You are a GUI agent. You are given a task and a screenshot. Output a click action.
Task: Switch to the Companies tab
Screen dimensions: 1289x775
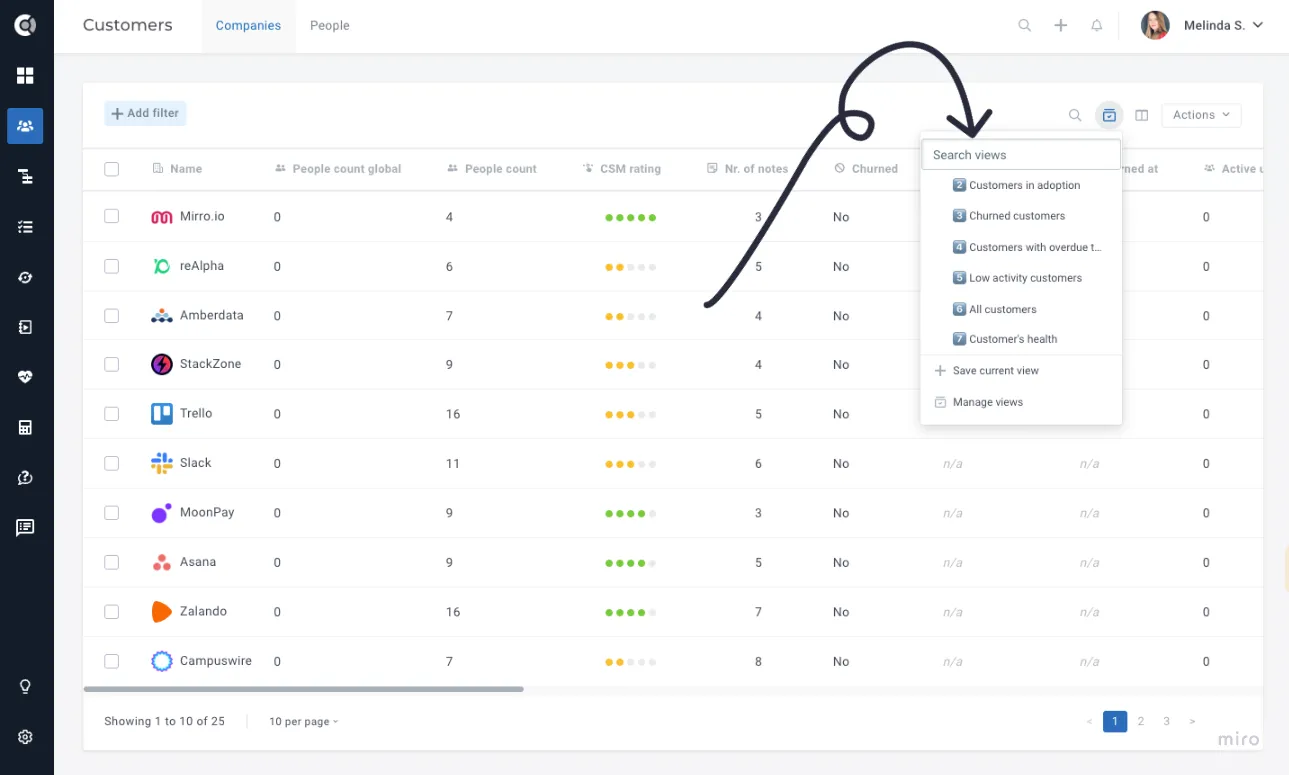pos(248,26)
